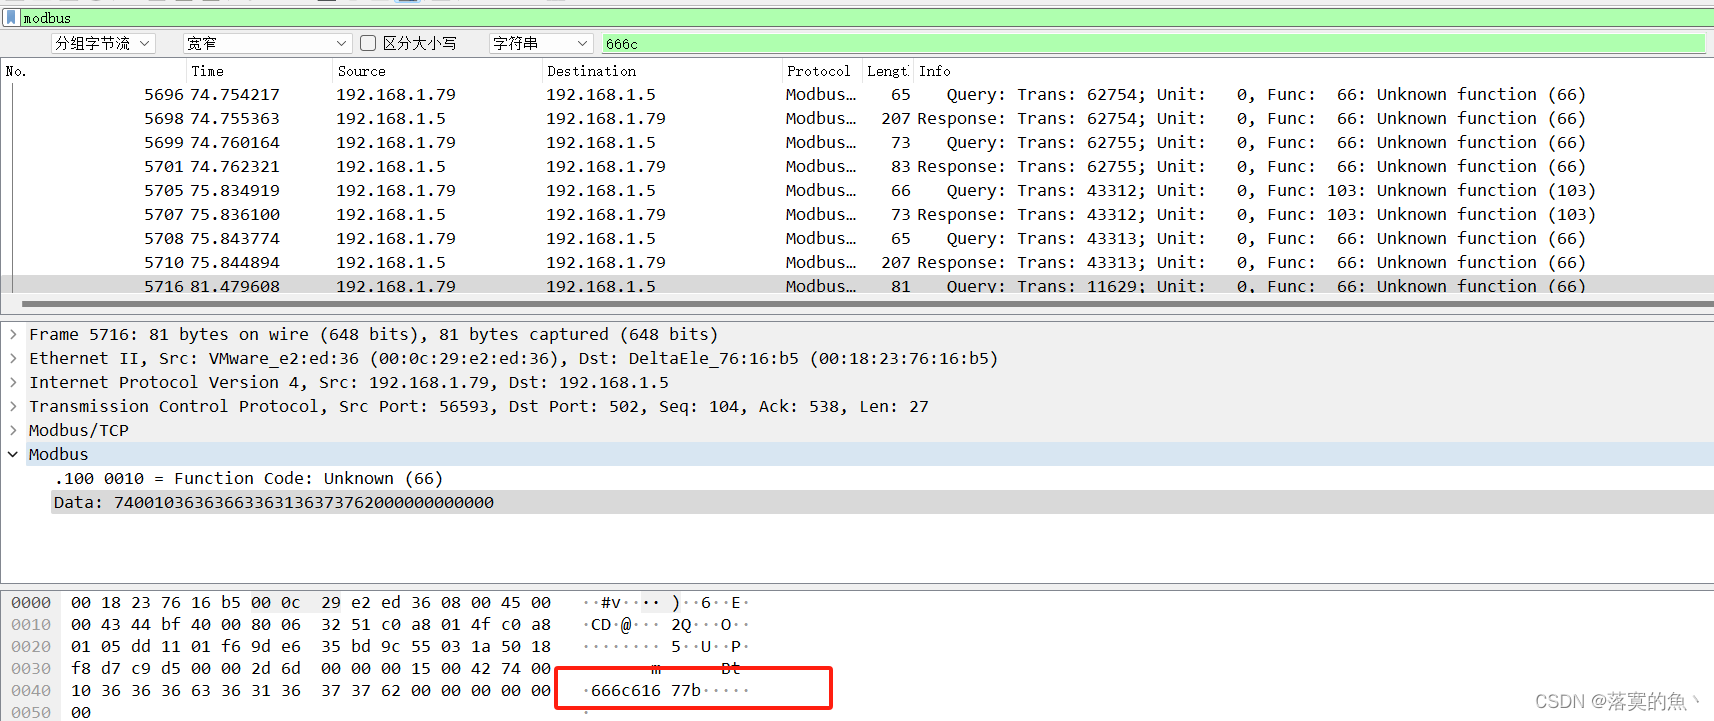The image size is (1714, 721).
Task: Open the 宽窄 character width dropdown
Action: click(267, 43)
